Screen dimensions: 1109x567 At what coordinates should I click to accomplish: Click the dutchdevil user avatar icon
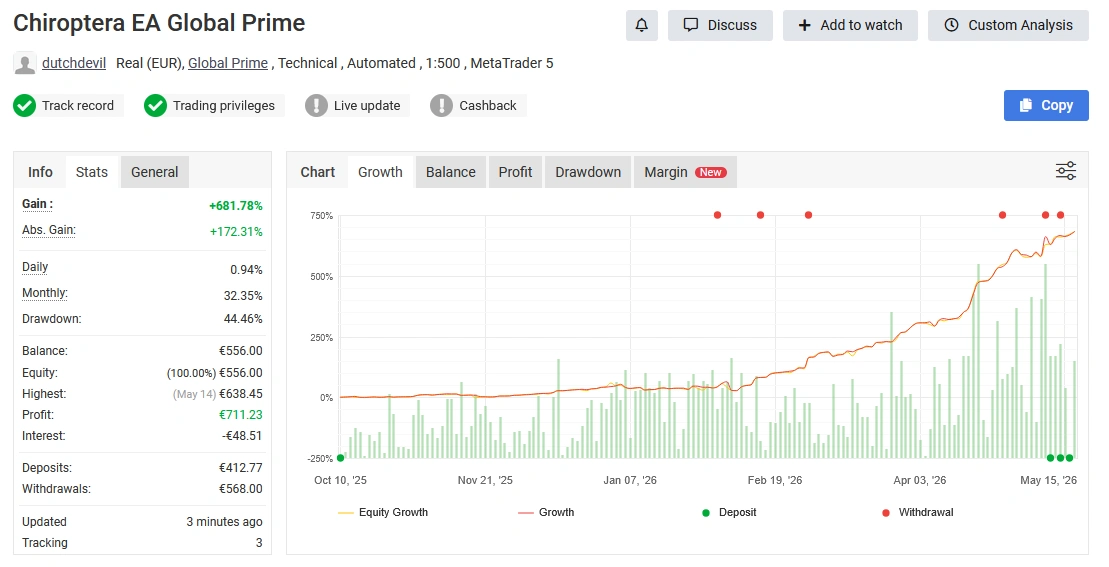[x=25, y=64]
